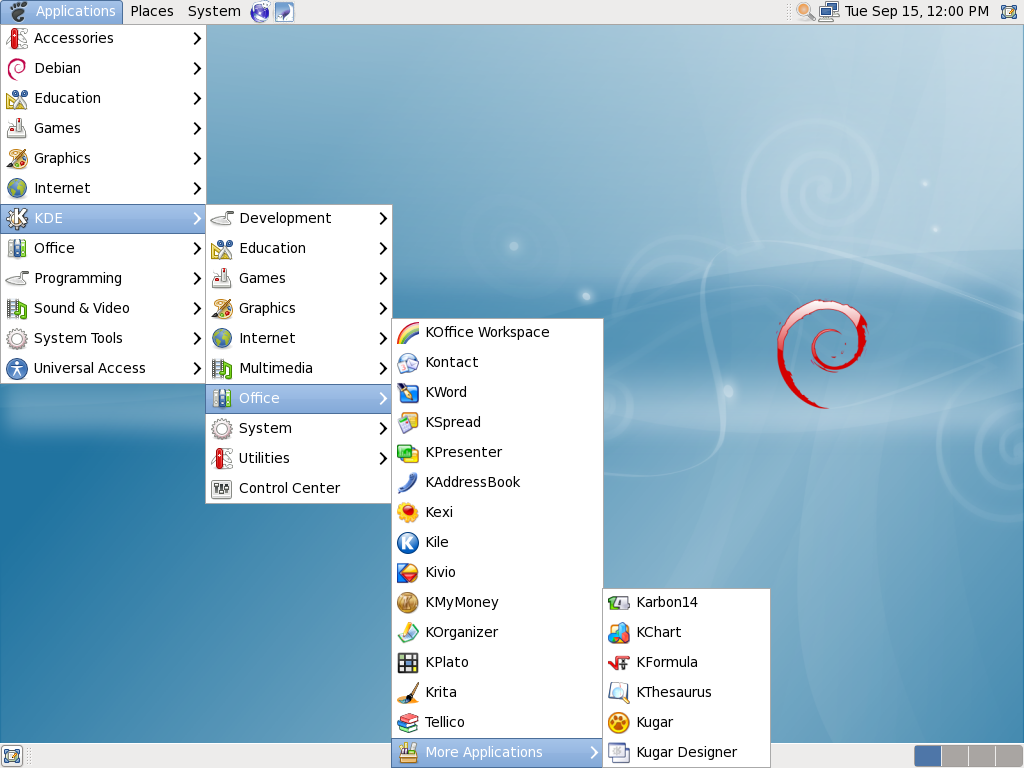The height and width of the screenshot is (768, 1024).
Task: Expand the KDE Multimedia submenu arrow
Action: (383, 368)
